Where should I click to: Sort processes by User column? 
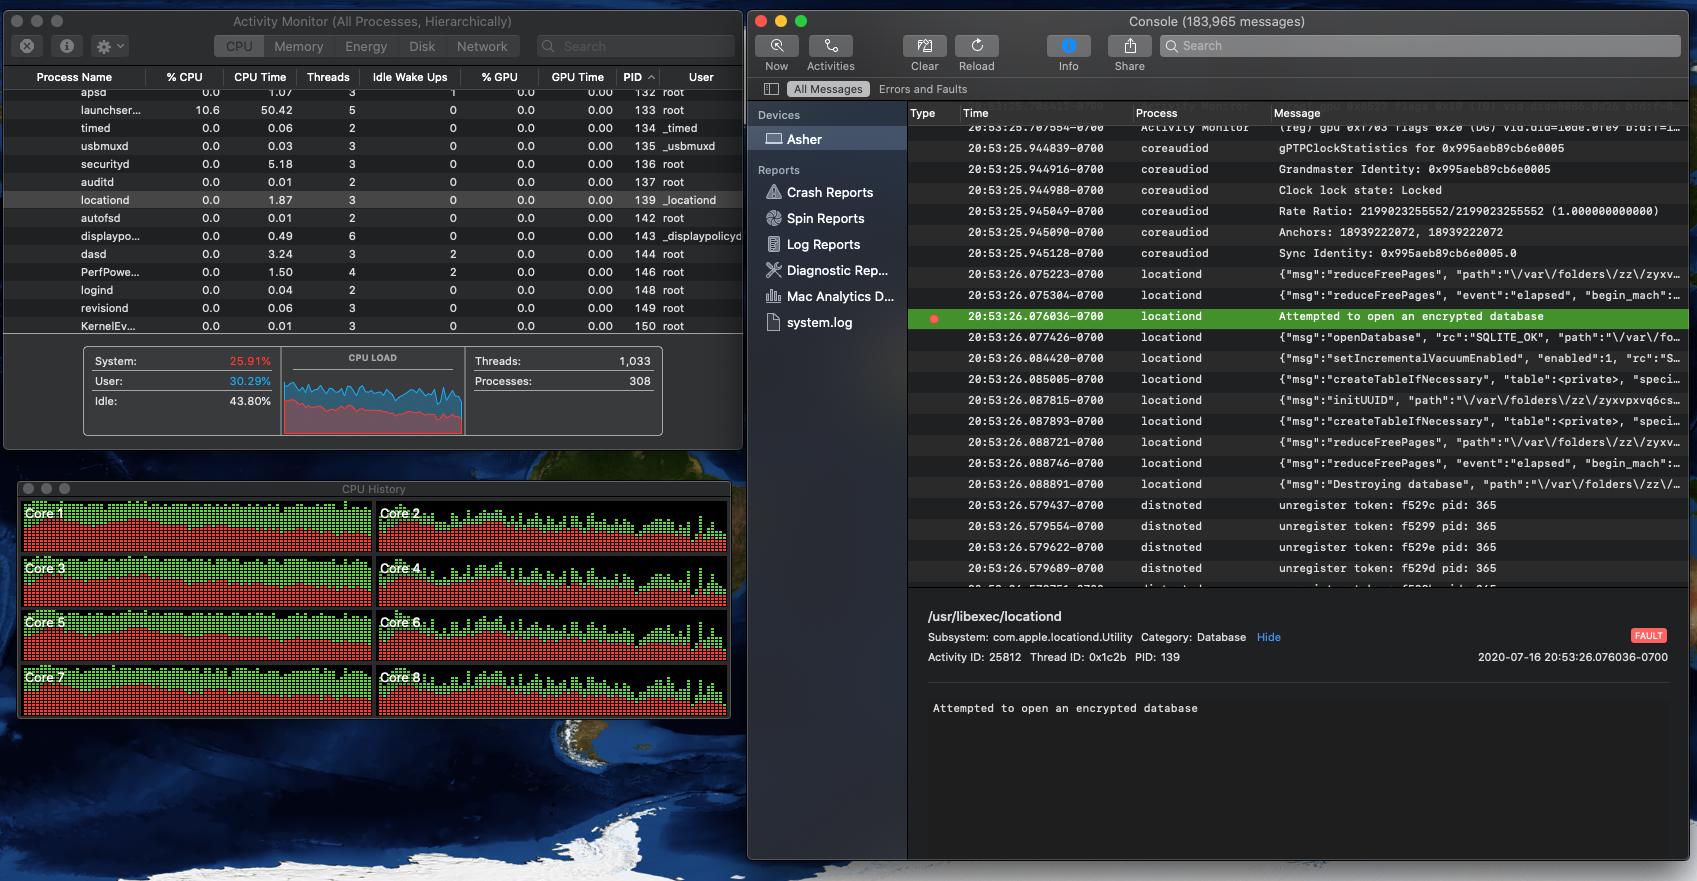click(x=701, y=77)
